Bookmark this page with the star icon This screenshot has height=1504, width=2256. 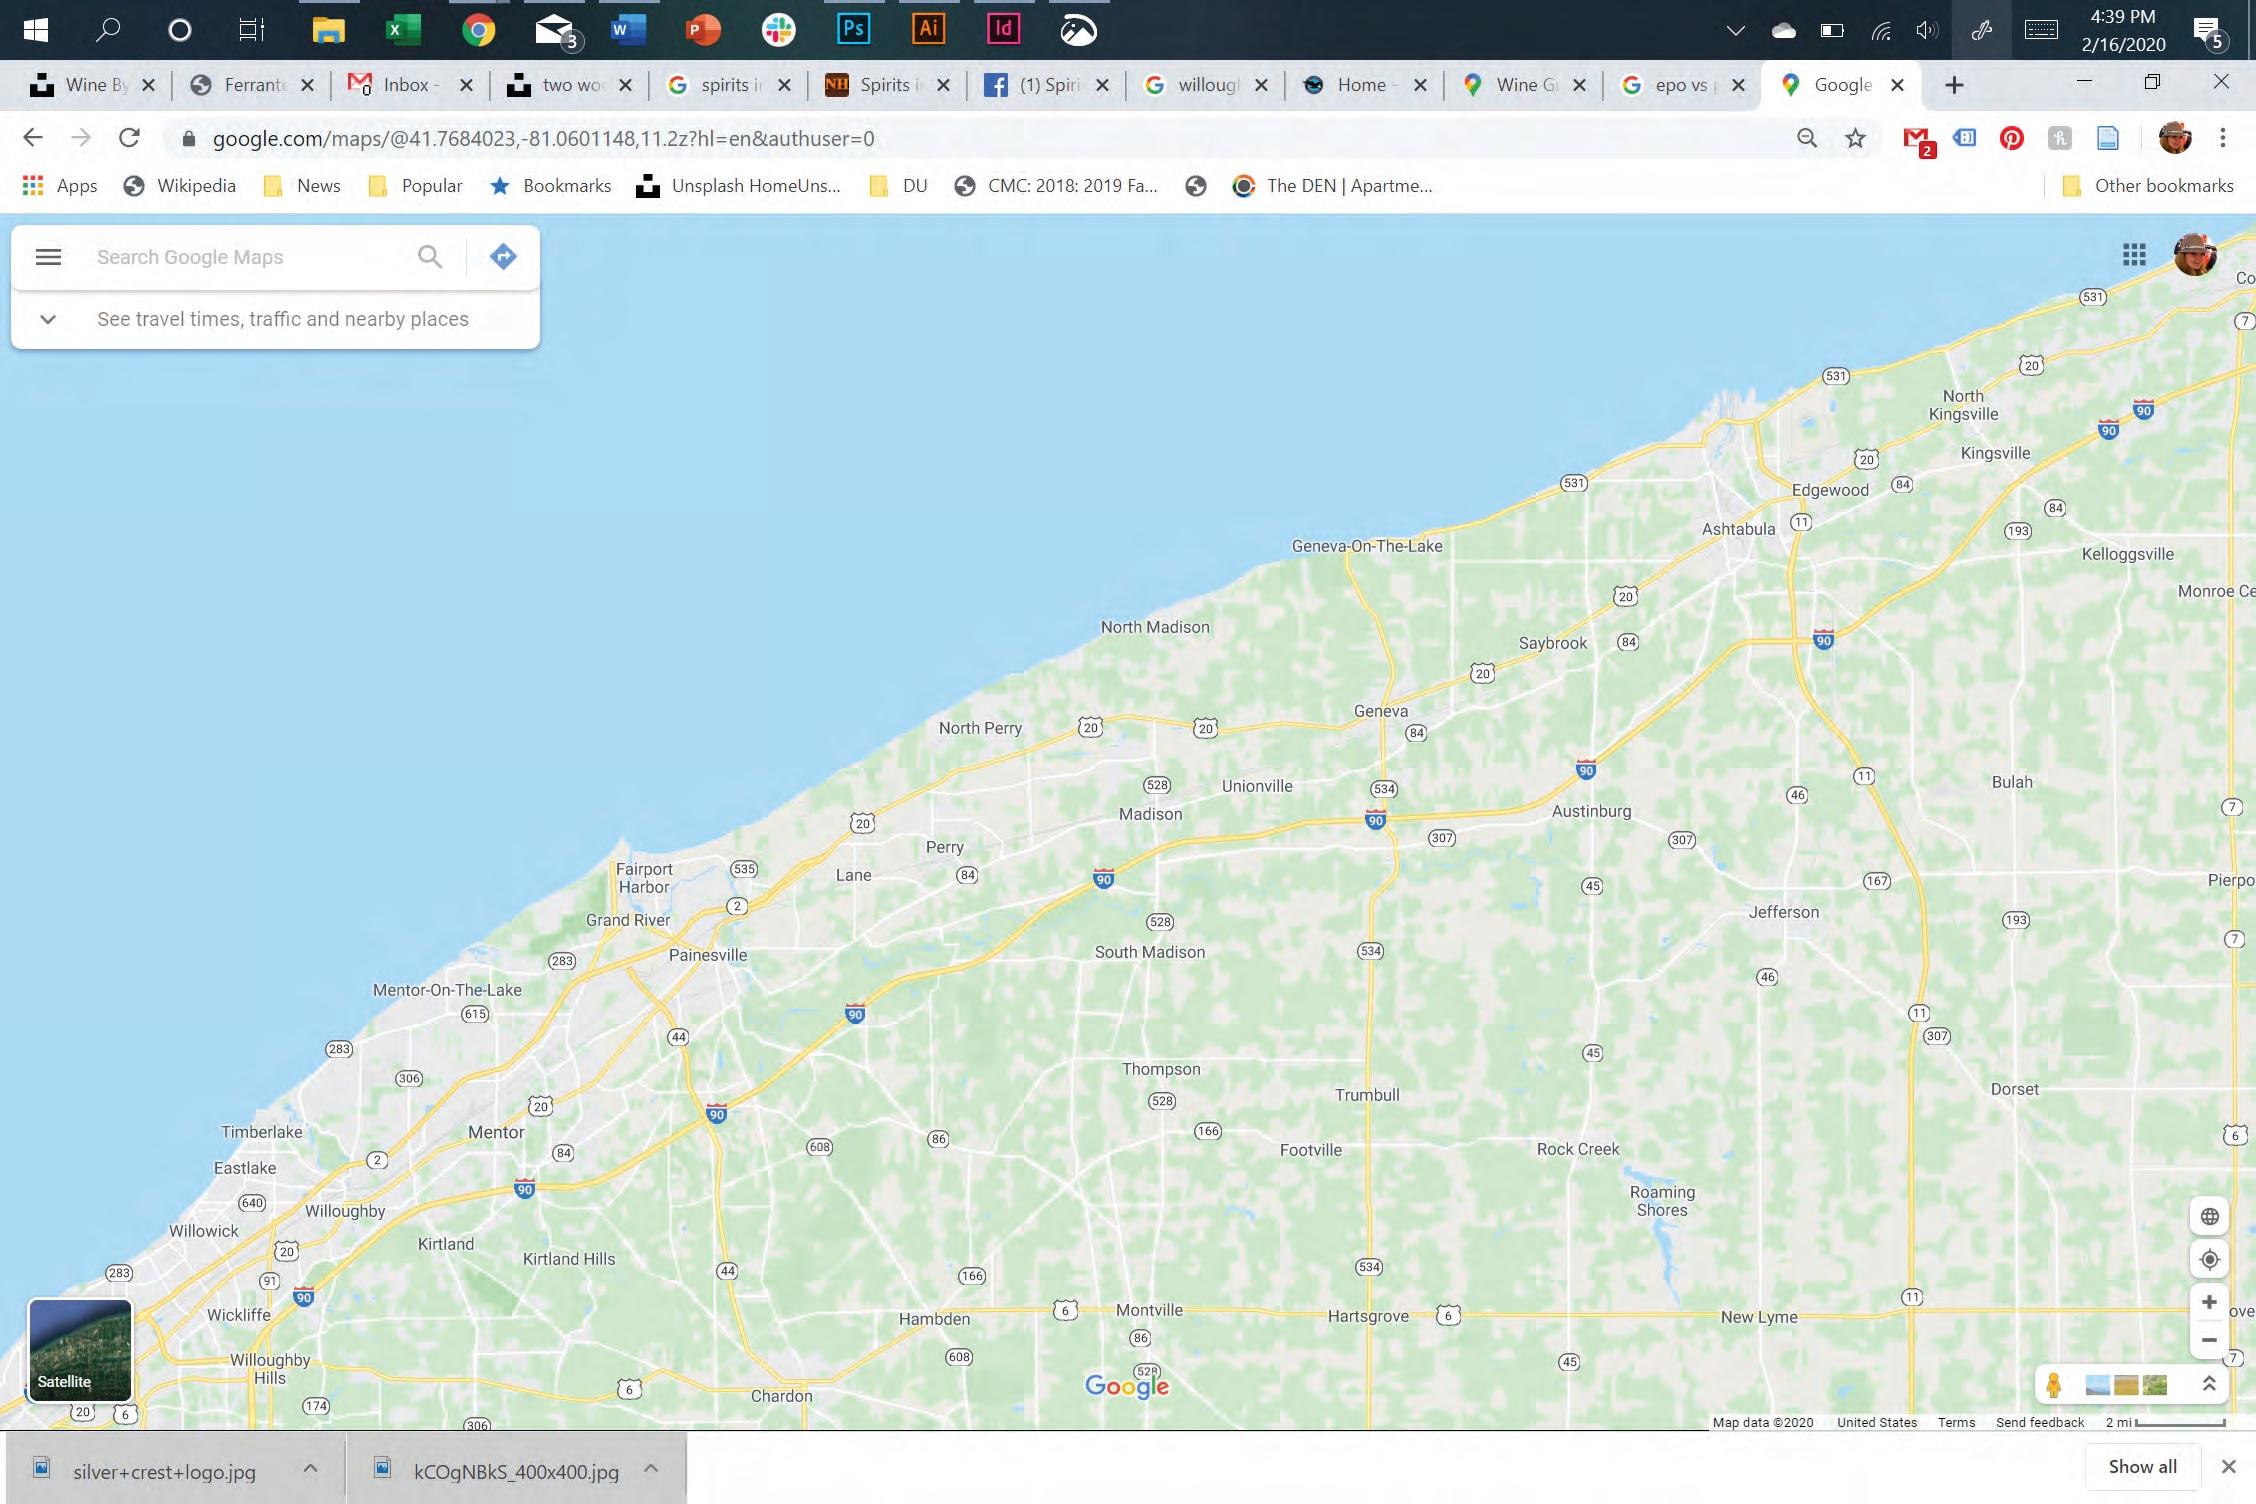click(x=1855, y=138)
